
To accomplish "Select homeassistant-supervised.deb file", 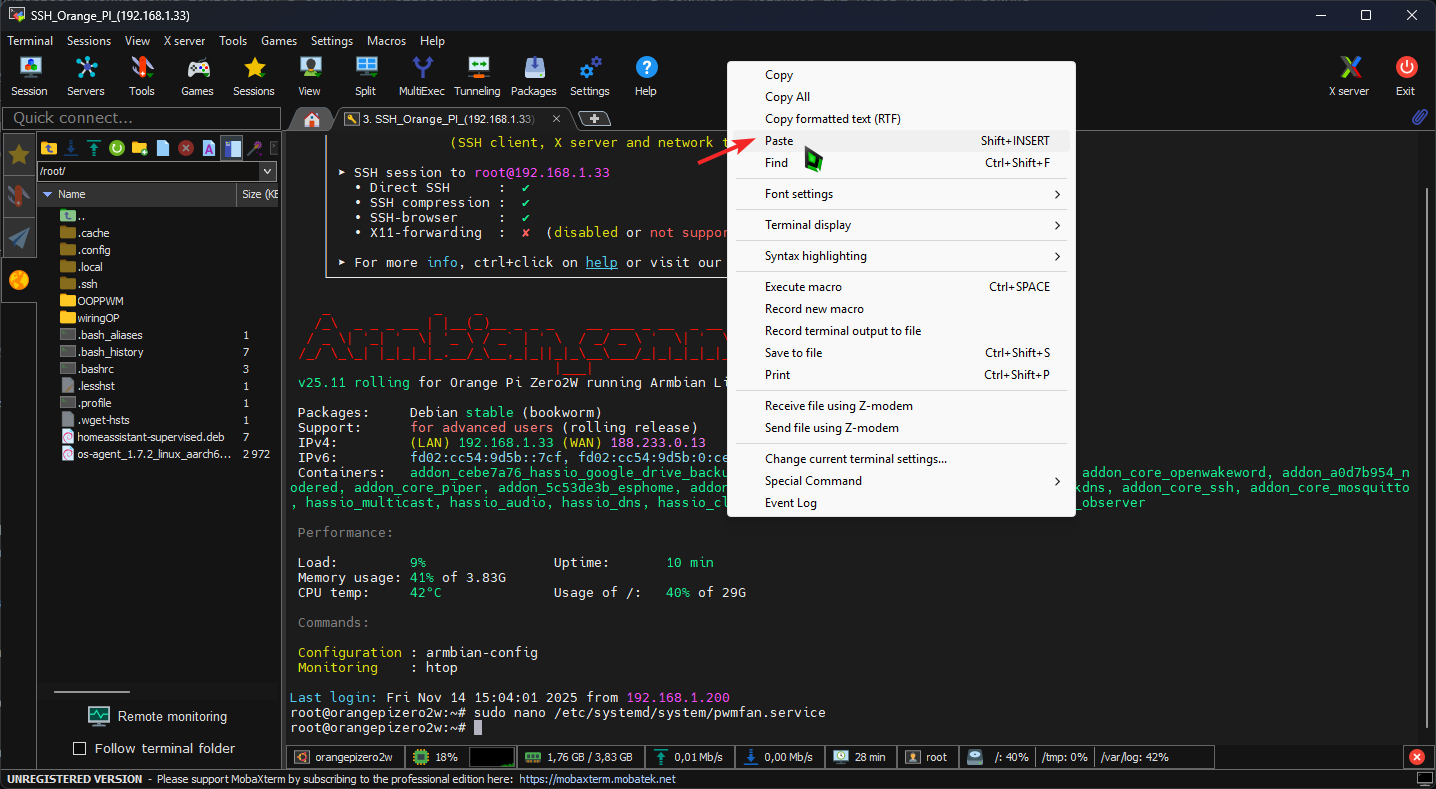I will tap(140, 437).
